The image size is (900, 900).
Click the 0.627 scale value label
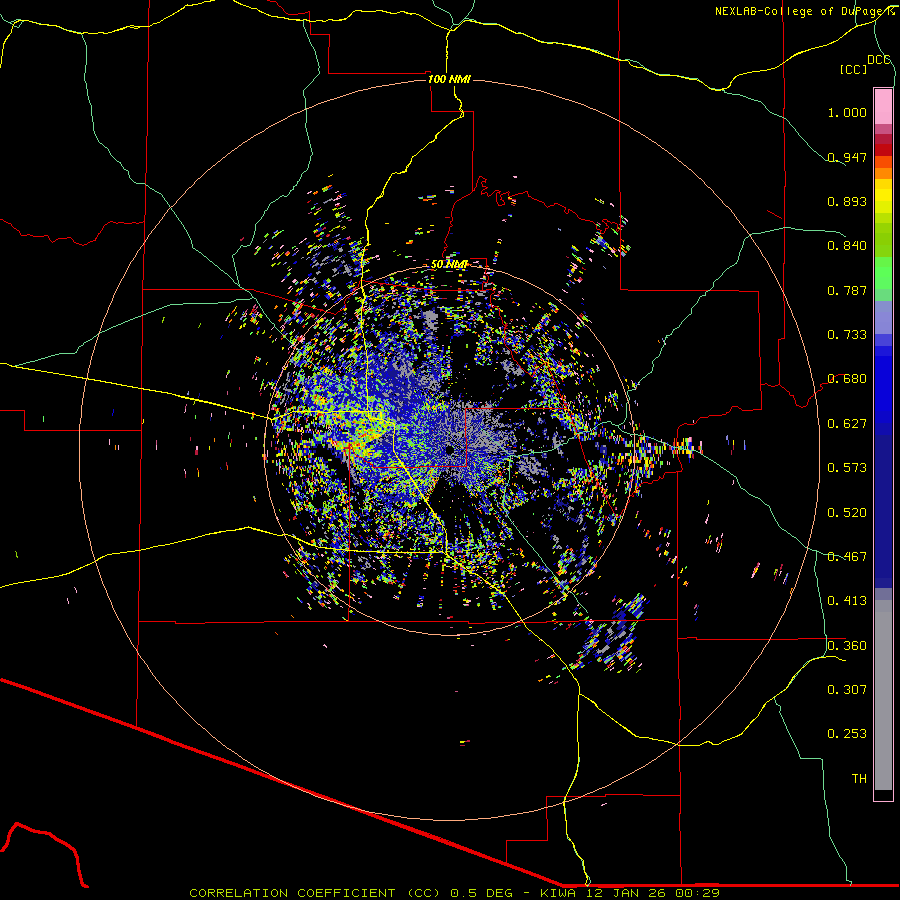pyautogui.click(x=847, y=424)
